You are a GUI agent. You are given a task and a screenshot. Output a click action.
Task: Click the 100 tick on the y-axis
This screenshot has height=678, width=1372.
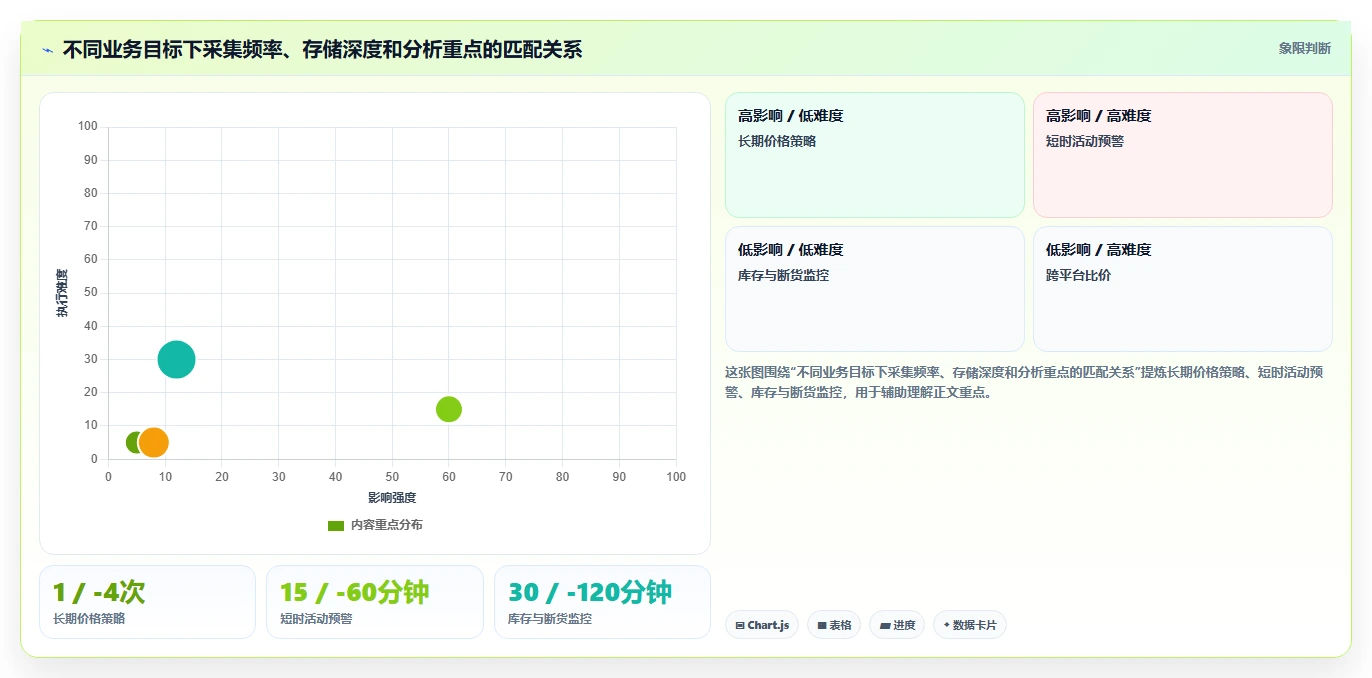88,126
